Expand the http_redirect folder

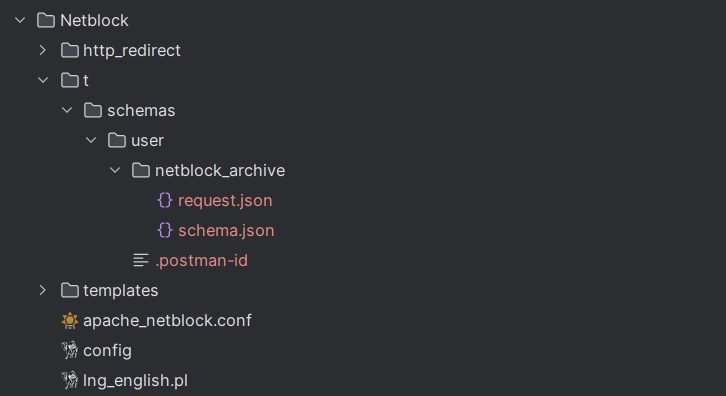tap(43, 50)
